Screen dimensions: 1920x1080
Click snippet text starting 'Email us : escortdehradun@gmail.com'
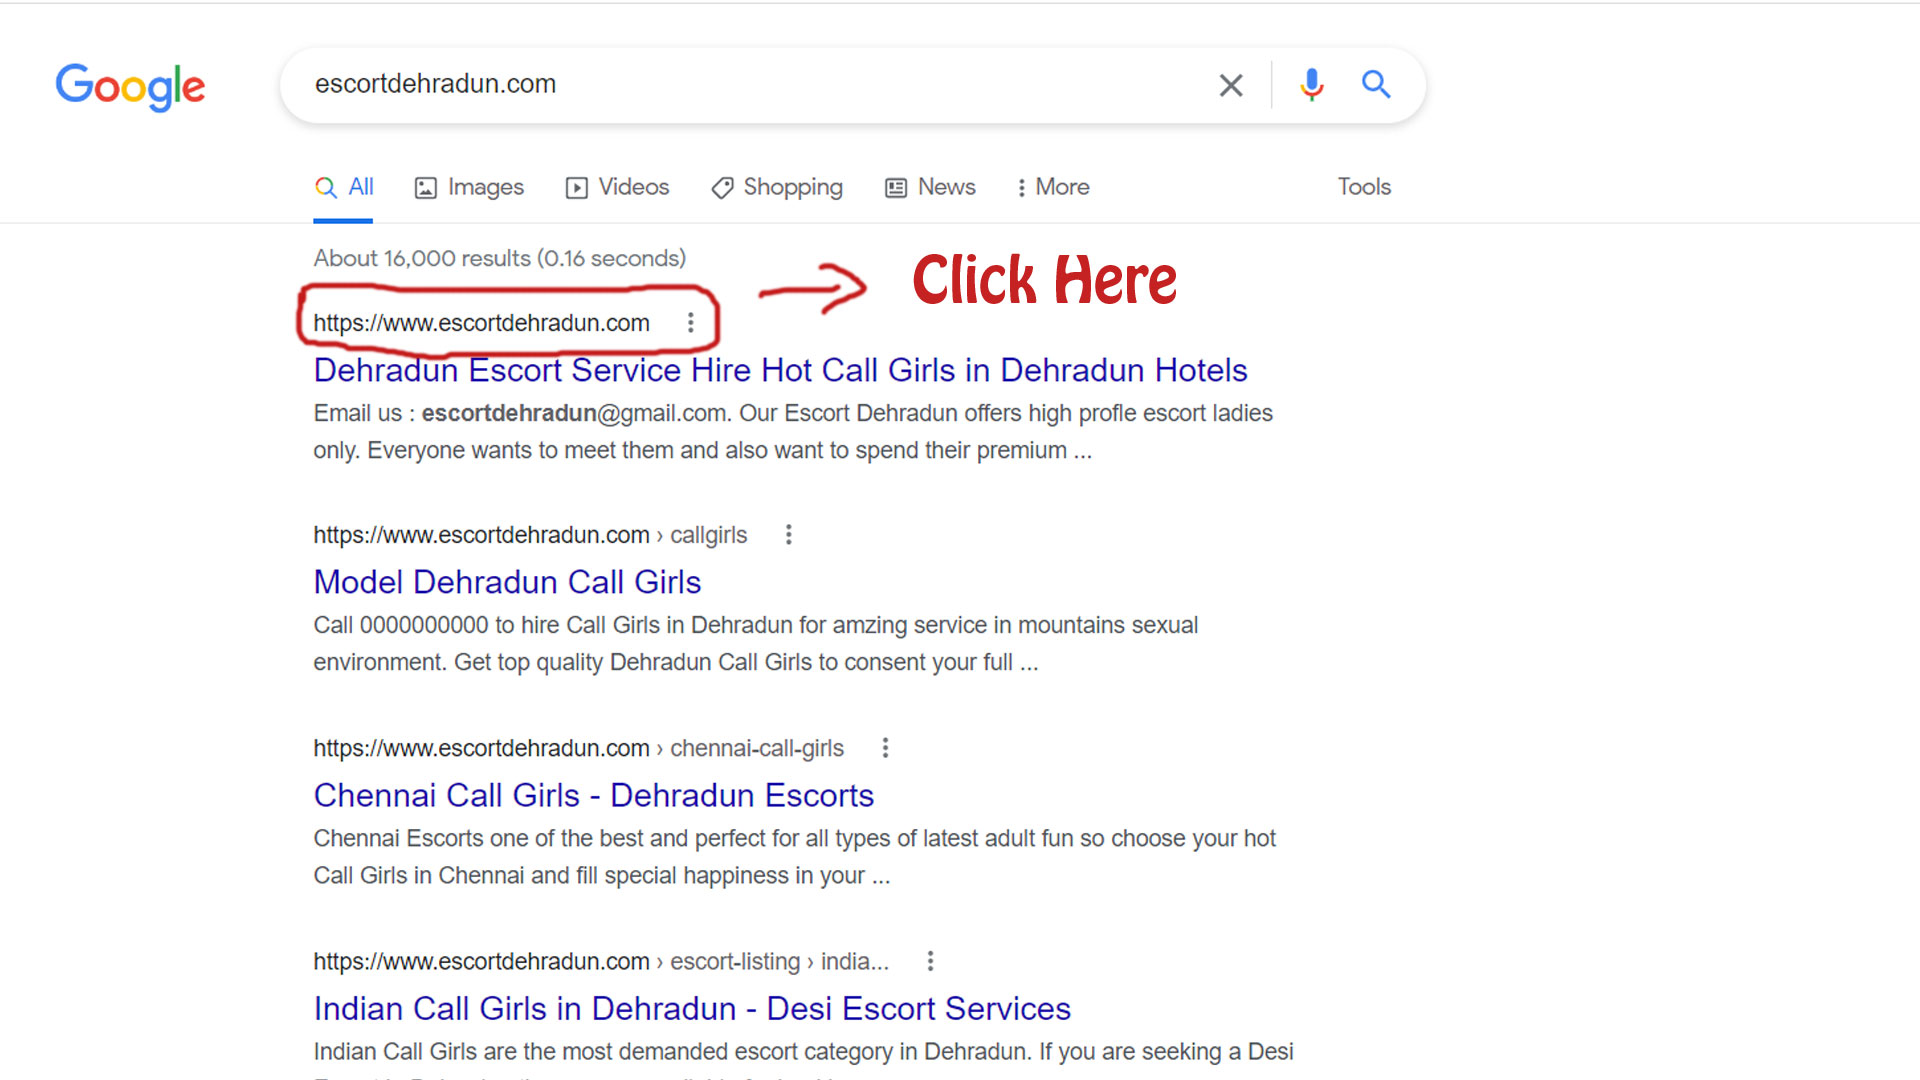click(x=793, y=432)
